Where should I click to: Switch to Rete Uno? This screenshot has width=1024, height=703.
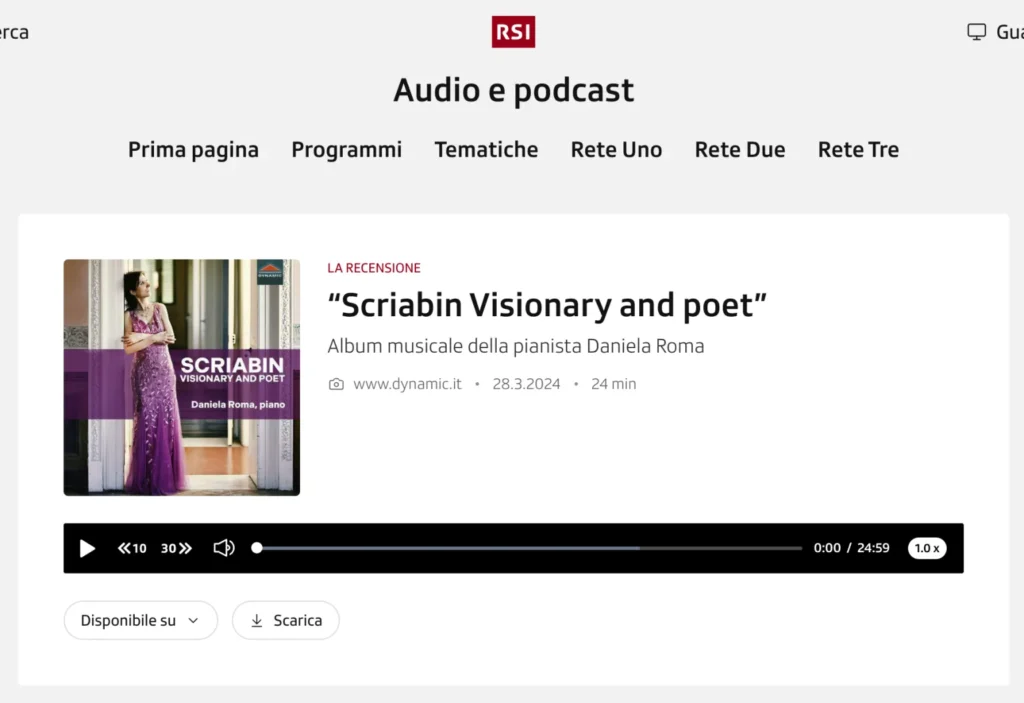616,150
